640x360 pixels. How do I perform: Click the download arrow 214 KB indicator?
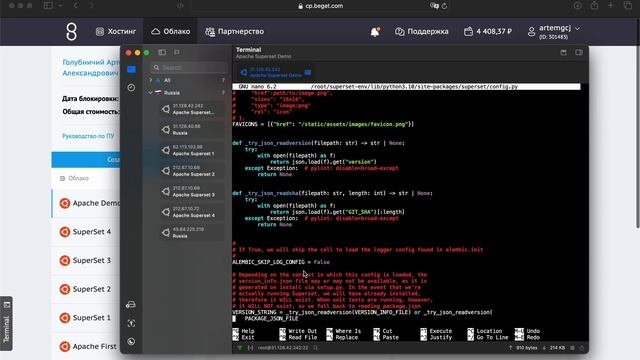(553, 348)
